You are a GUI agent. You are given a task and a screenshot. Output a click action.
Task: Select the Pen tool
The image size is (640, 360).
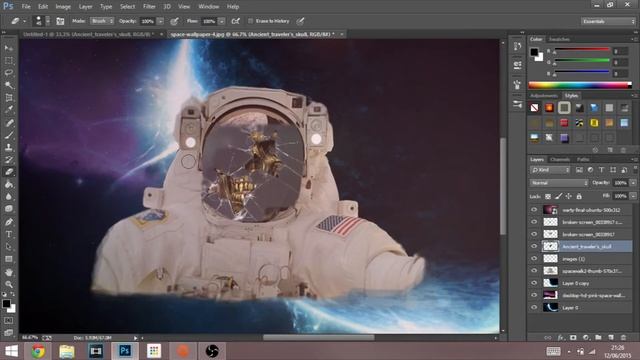pos(9,222)
